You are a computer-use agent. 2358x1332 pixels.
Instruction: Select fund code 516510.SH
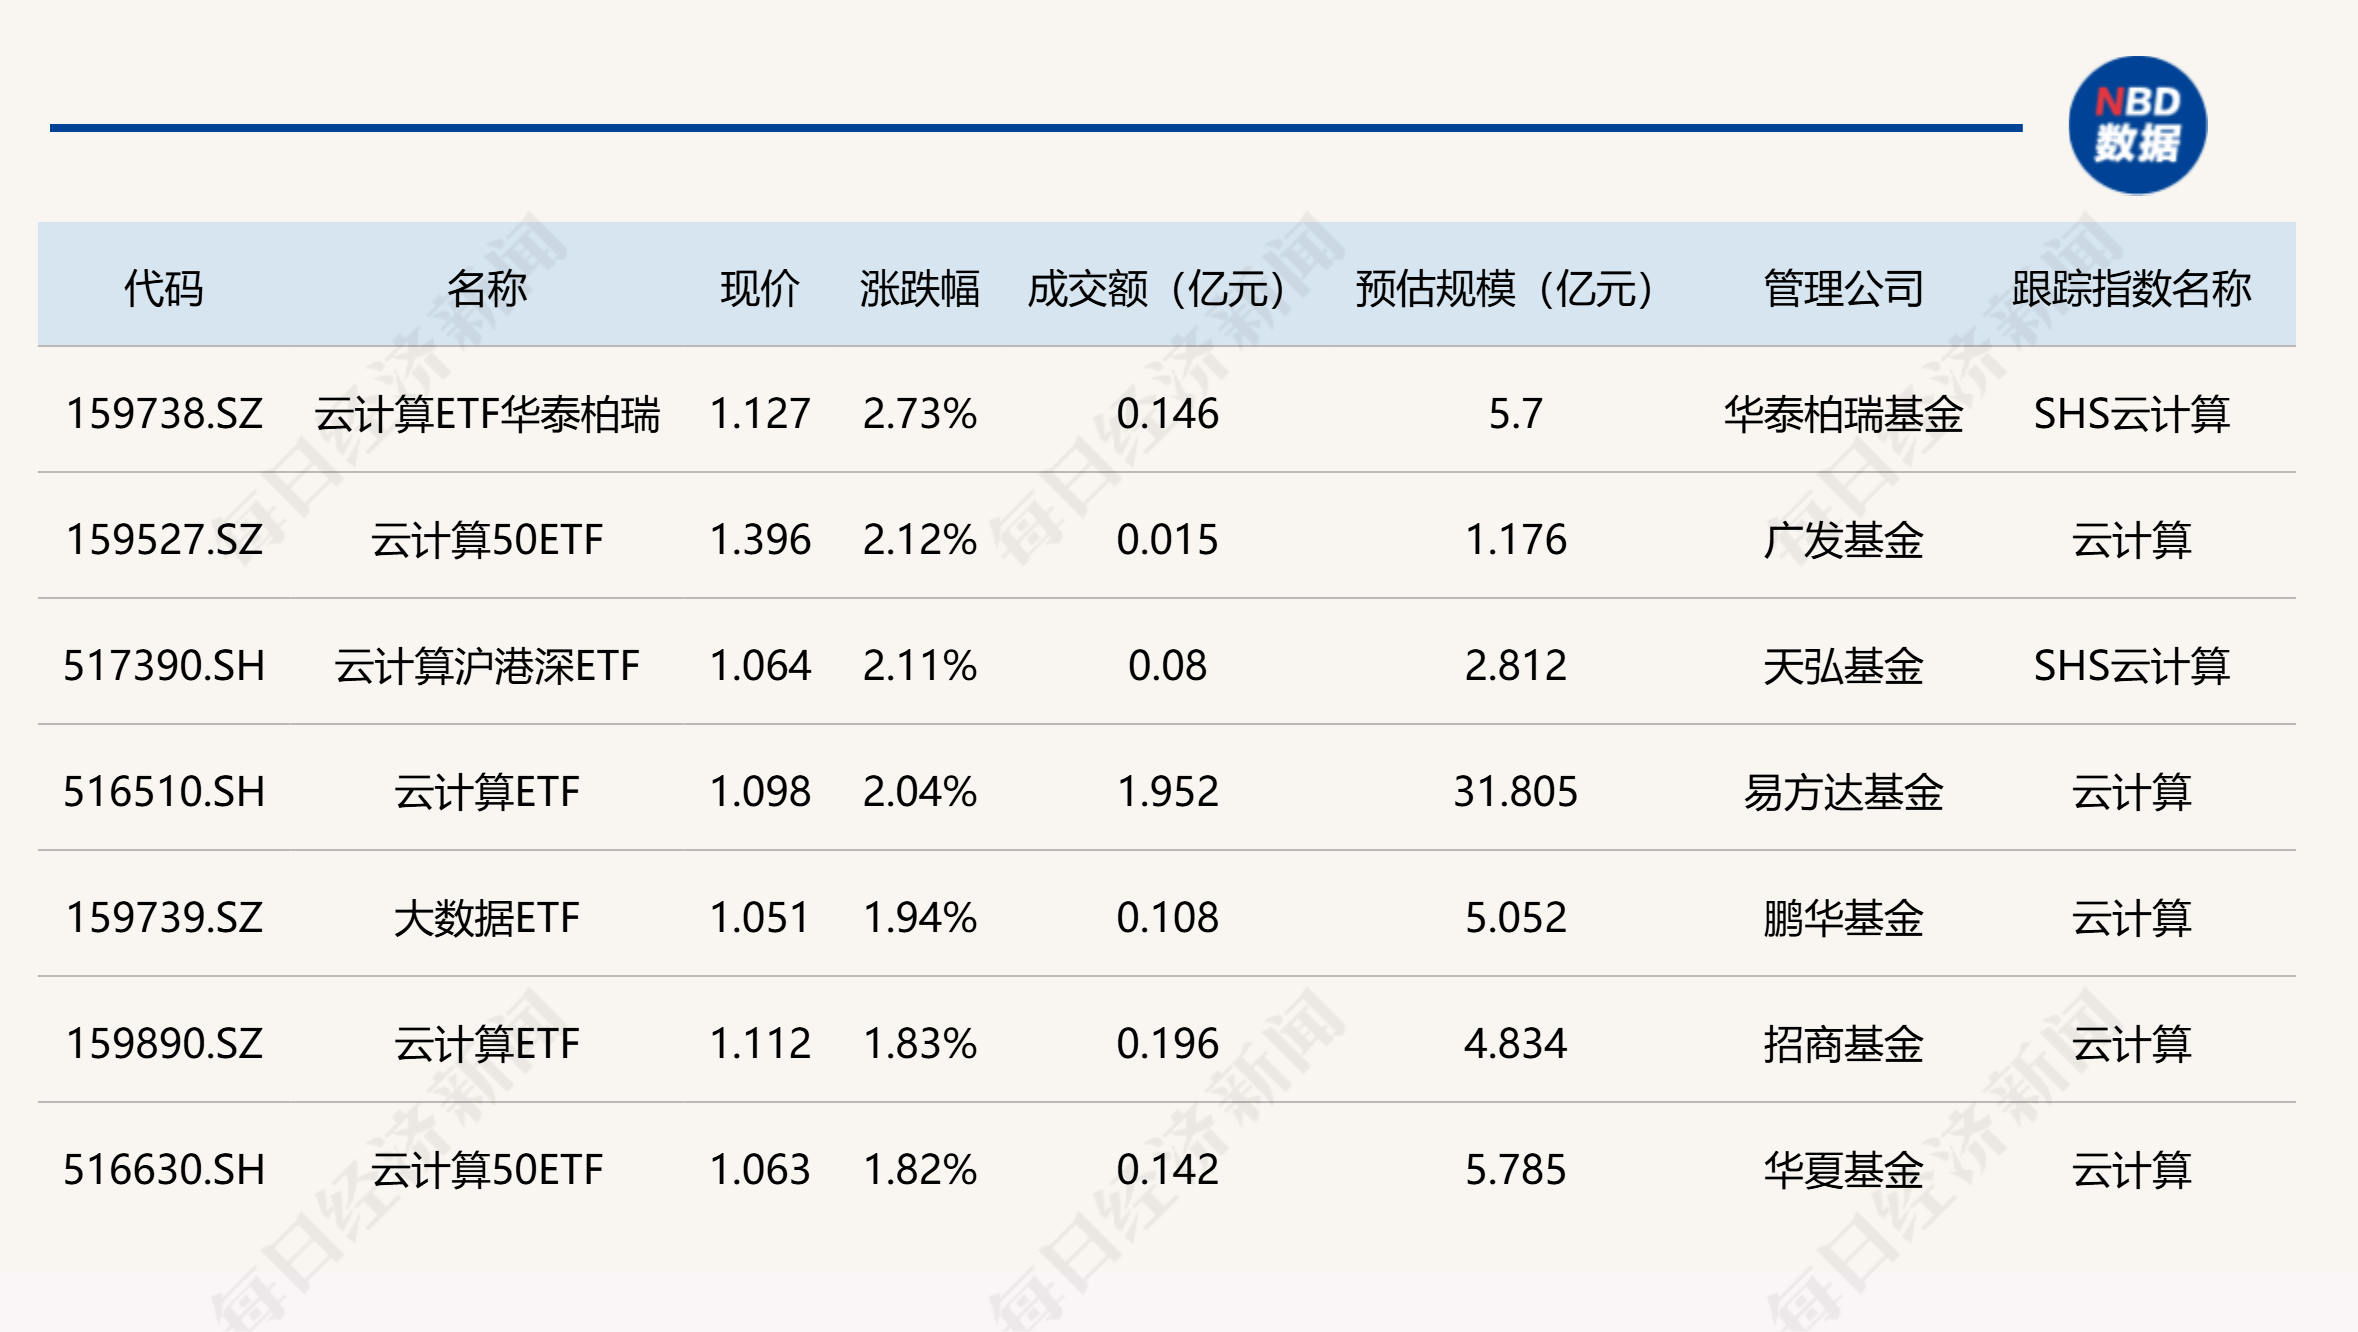tap(164, 792)
